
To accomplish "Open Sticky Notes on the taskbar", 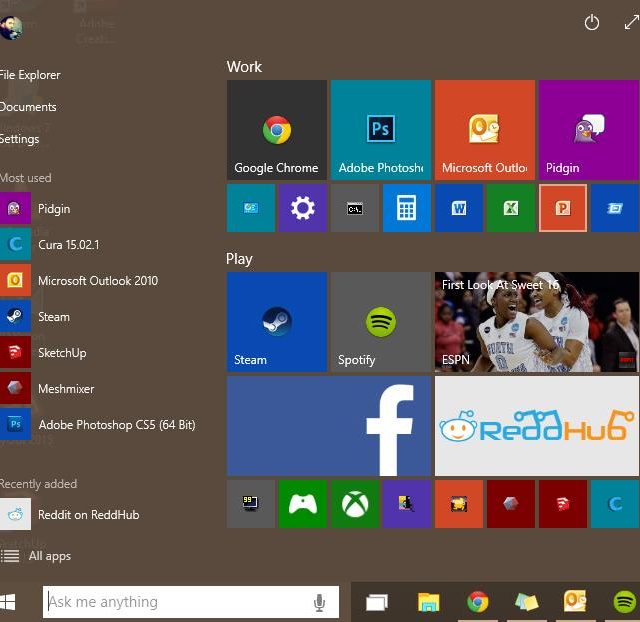I will point(527,602).
